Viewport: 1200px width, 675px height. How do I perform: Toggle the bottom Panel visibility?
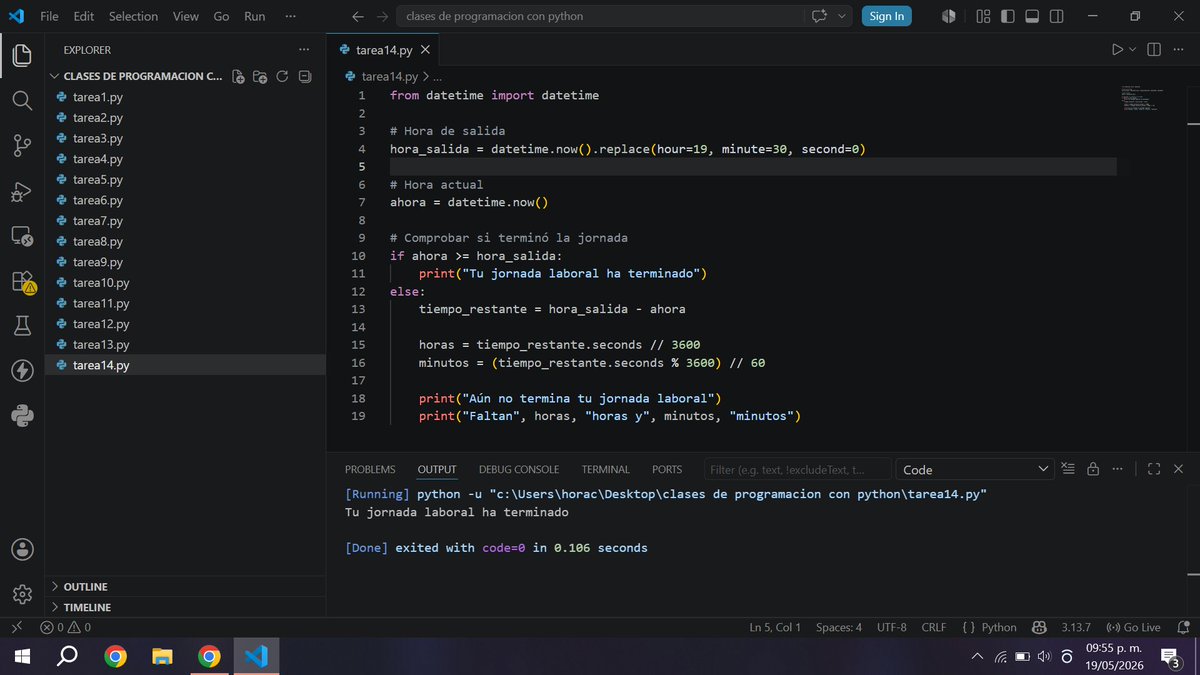1032,16
